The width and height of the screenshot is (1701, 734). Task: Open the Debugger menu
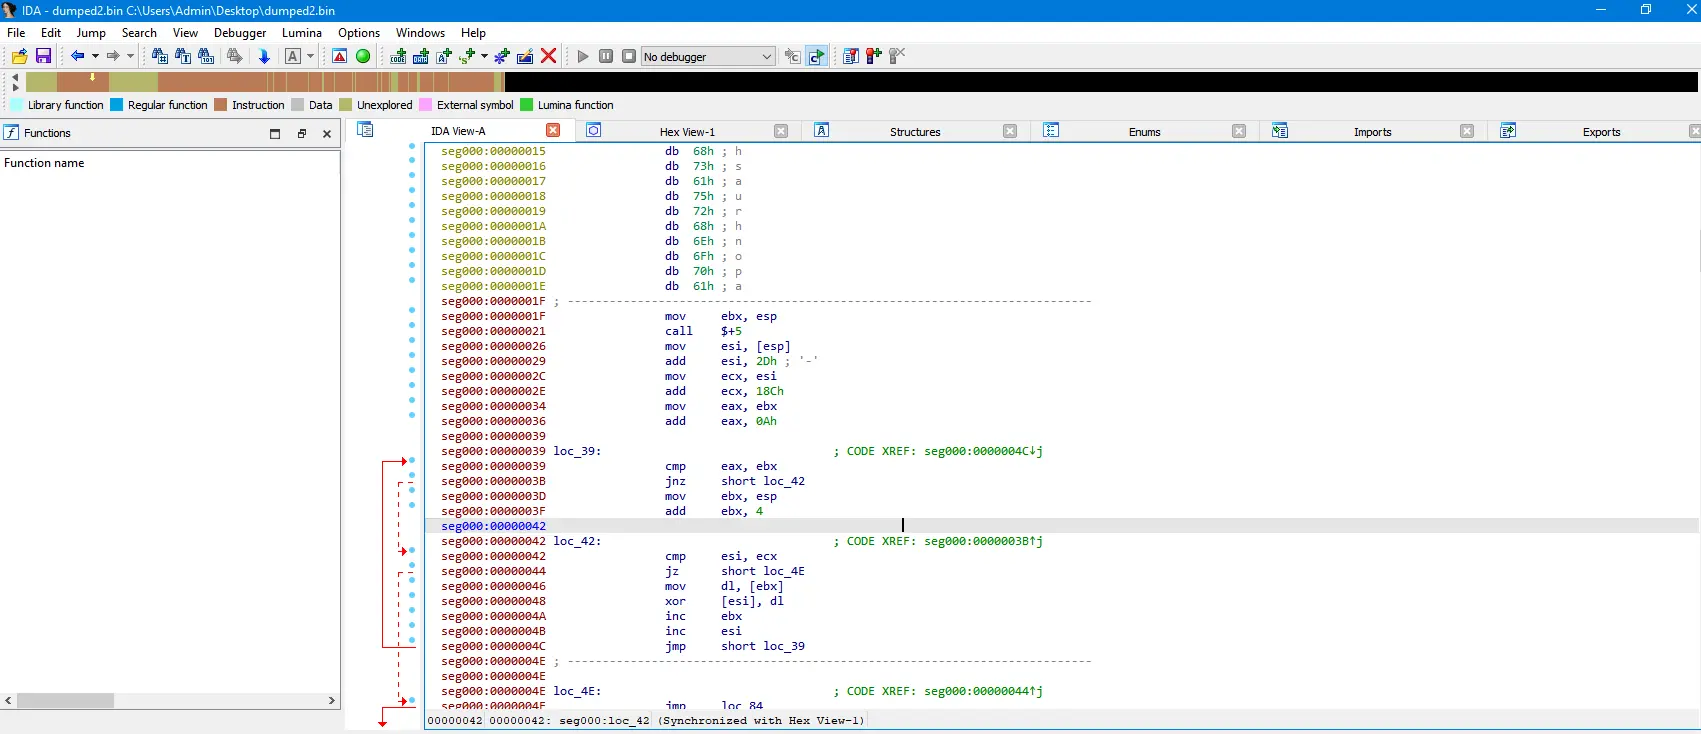coord(240,33)
